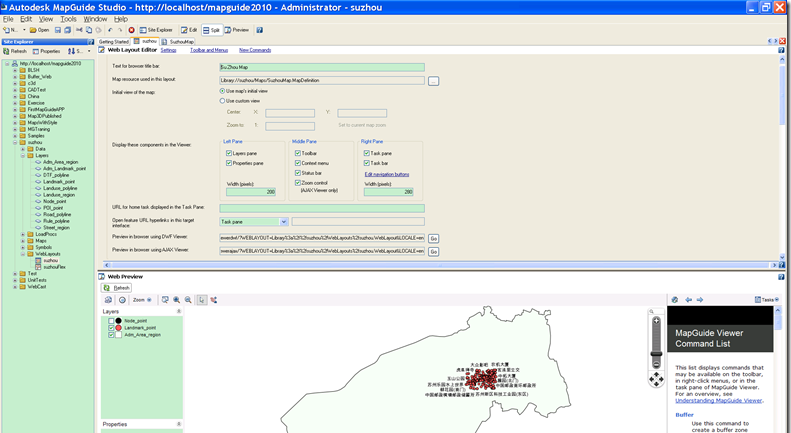Click the Zoom Out magnifier icon
This screenshot has height=433, width=791.
188,300
